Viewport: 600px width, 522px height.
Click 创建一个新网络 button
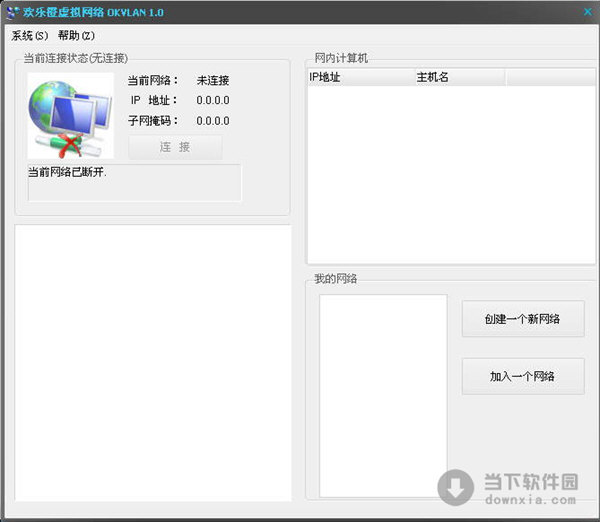point(522,319)
